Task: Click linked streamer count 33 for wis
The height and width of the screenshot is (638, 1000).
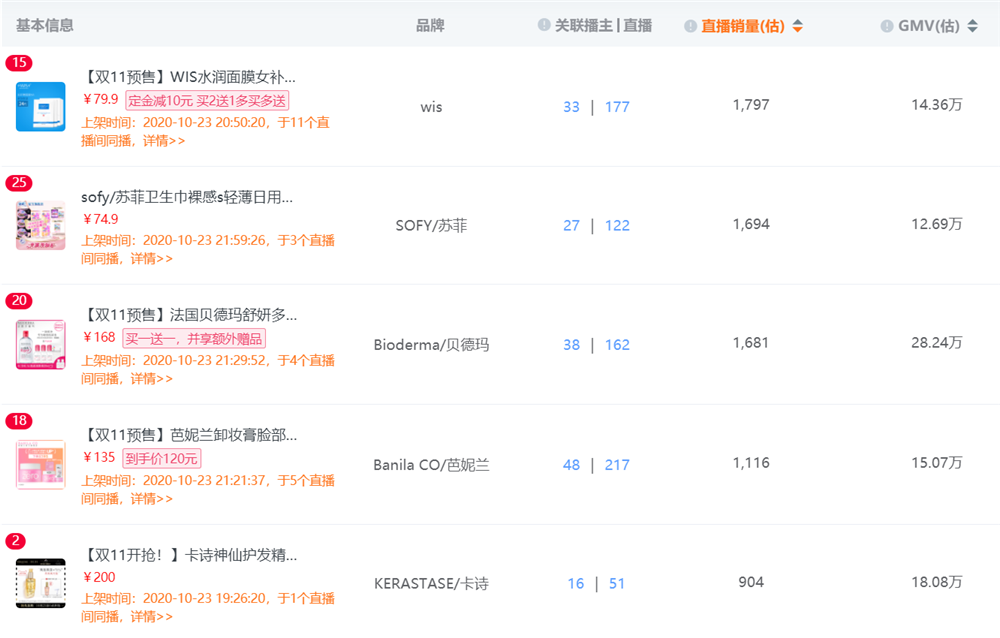Action: 571,107
